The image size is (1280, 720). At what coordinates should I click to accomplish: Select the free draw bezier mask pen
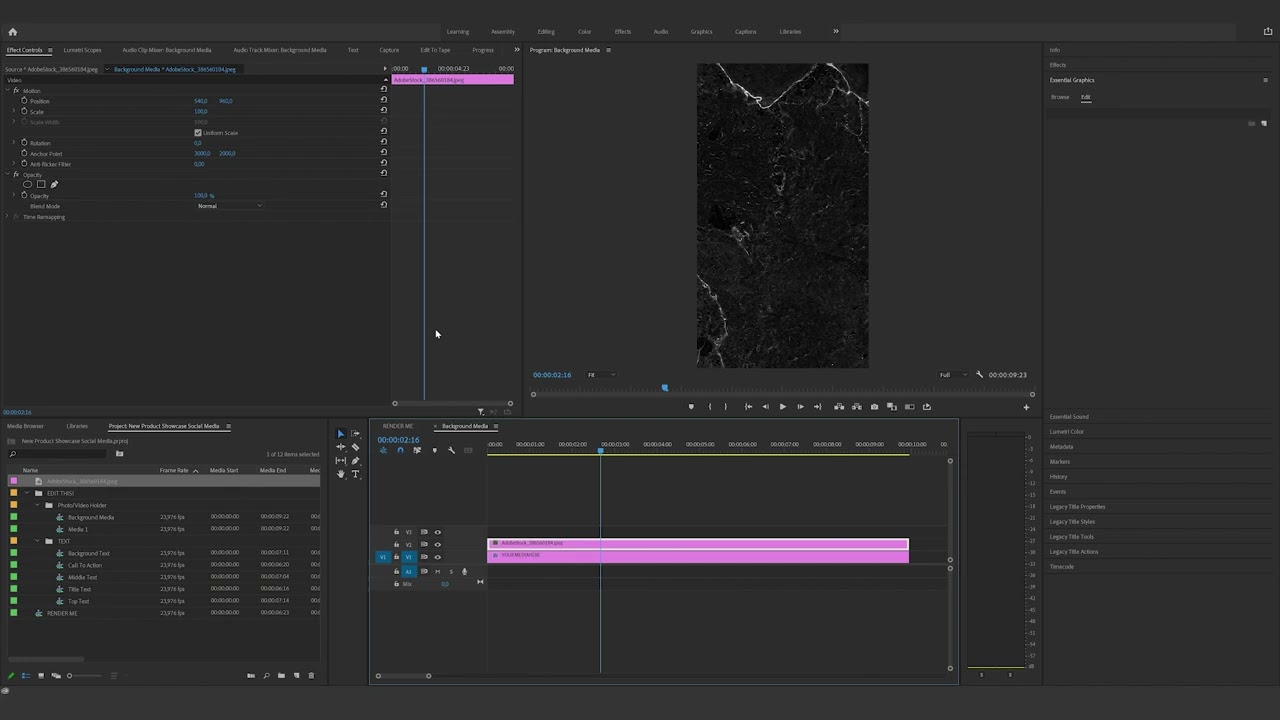pos(54,184)
